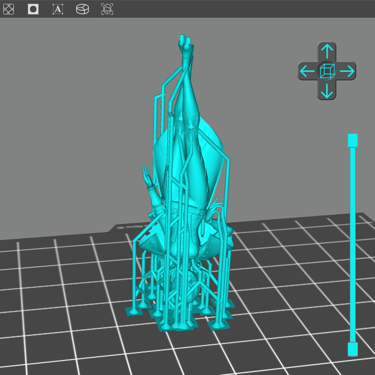Grab the bottom handle of layer slider
Image resolution: width=375 pixels, height=375 pixels.
coord(353,349)
